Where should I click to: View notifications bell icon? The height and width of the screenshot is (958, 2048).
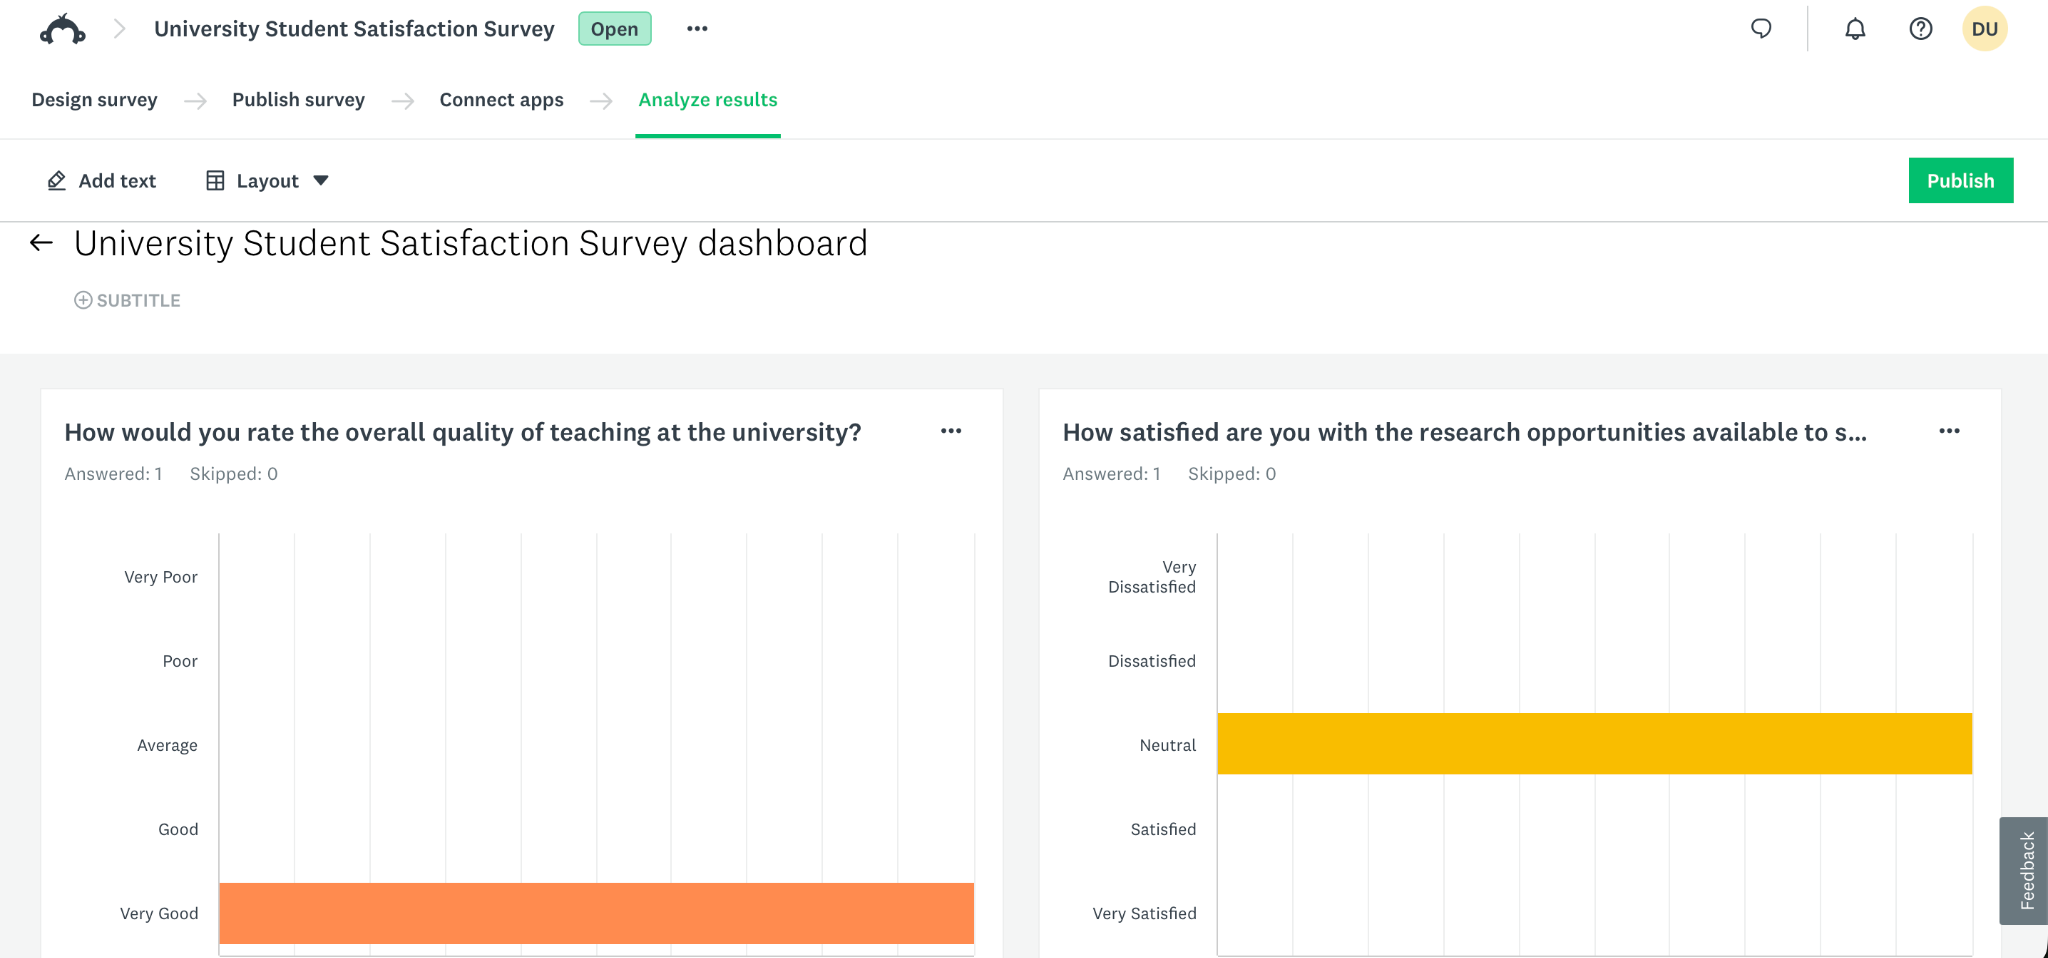click(1855, 29)
